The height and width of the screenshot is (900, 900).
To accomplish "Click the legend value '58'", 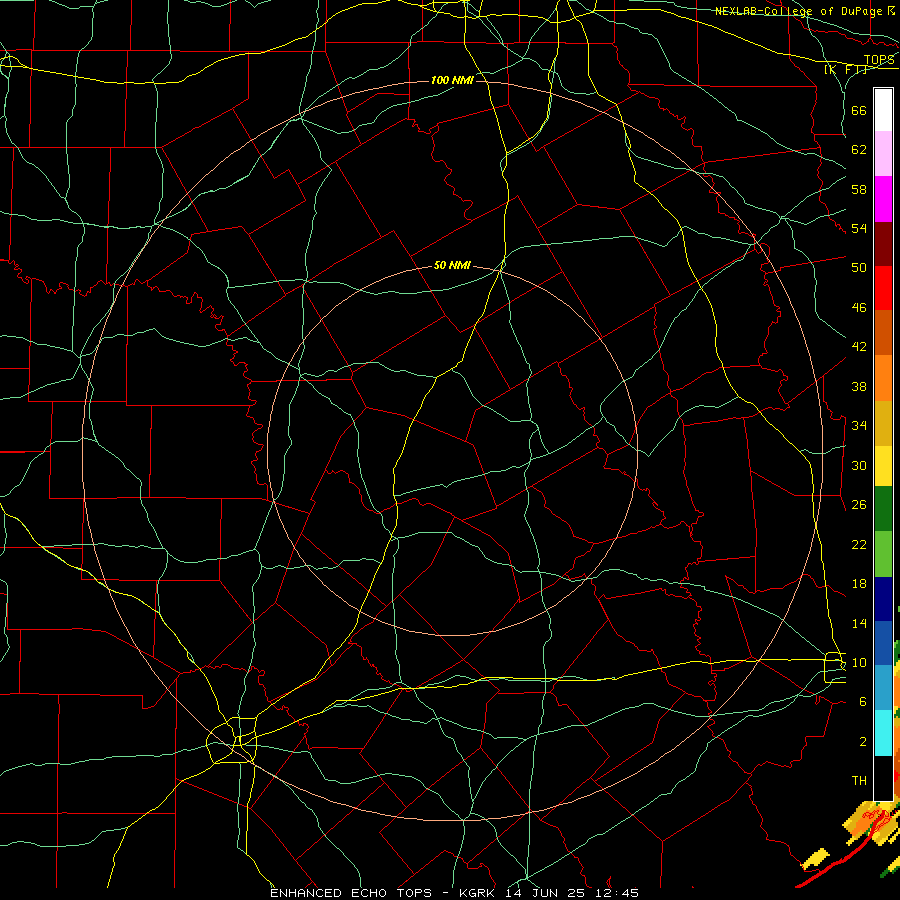I will point(859,189).
